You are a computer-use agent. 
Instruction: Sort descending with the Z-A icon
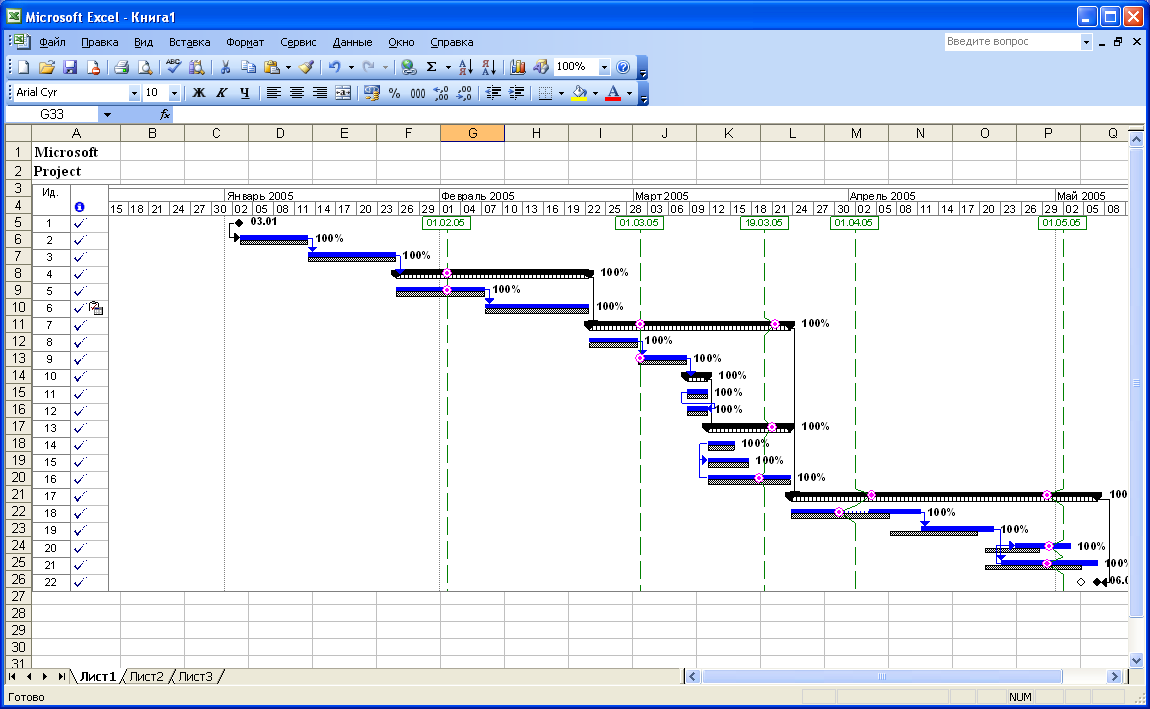click(489, 67)
